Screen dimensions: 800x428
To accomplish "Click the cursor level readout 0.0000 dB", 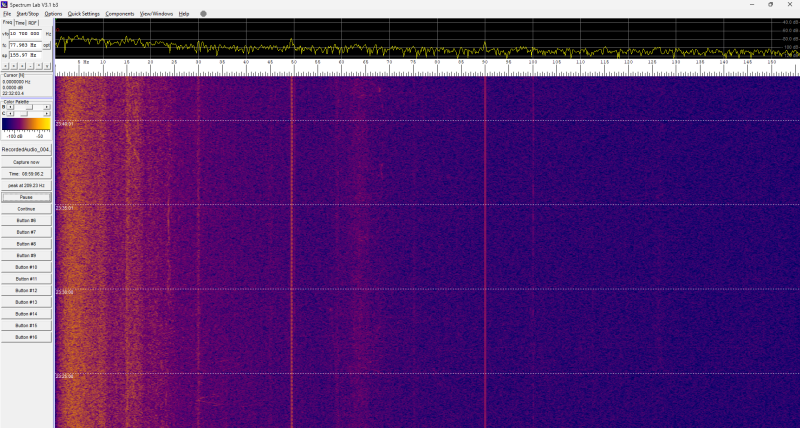I will 13,87.
